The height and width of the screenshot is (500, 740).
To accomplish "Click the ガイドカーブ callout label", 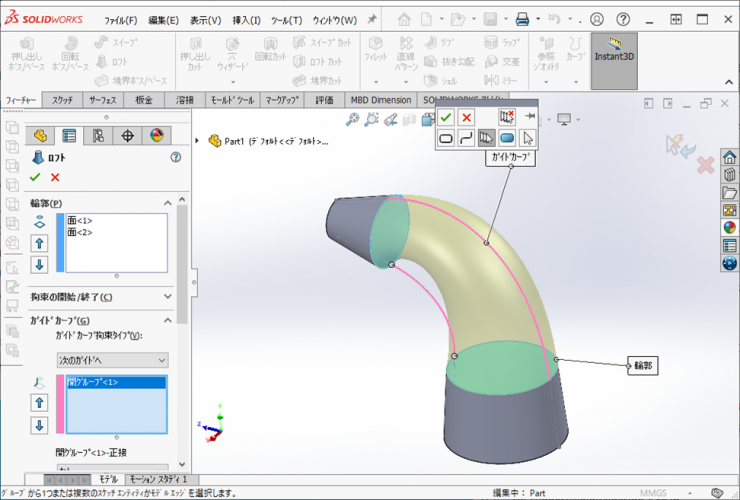I will coord(510,157).
